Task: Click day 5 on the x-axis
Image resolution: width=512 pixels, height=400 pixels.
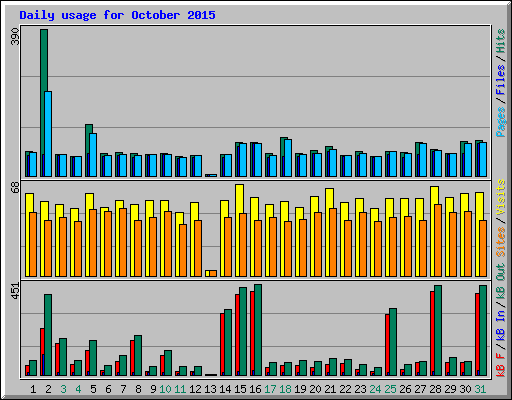Action: (93, 389)
